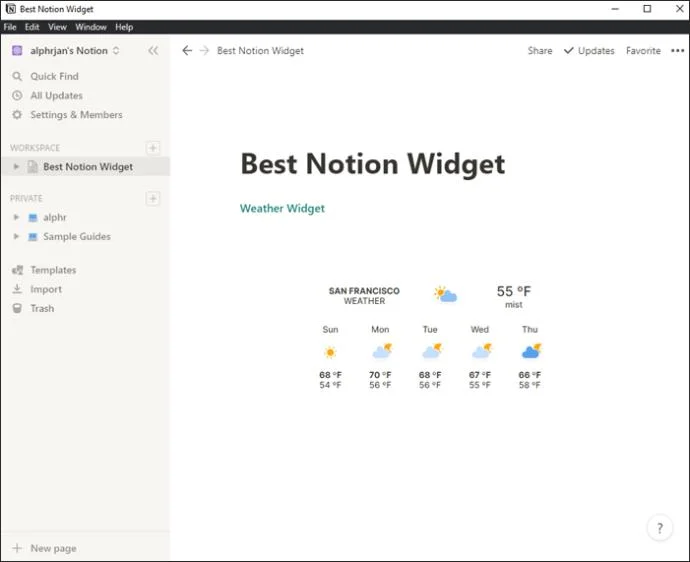
Task: Expand the Sample Guides page tree
Action: (x=16, y=237)
